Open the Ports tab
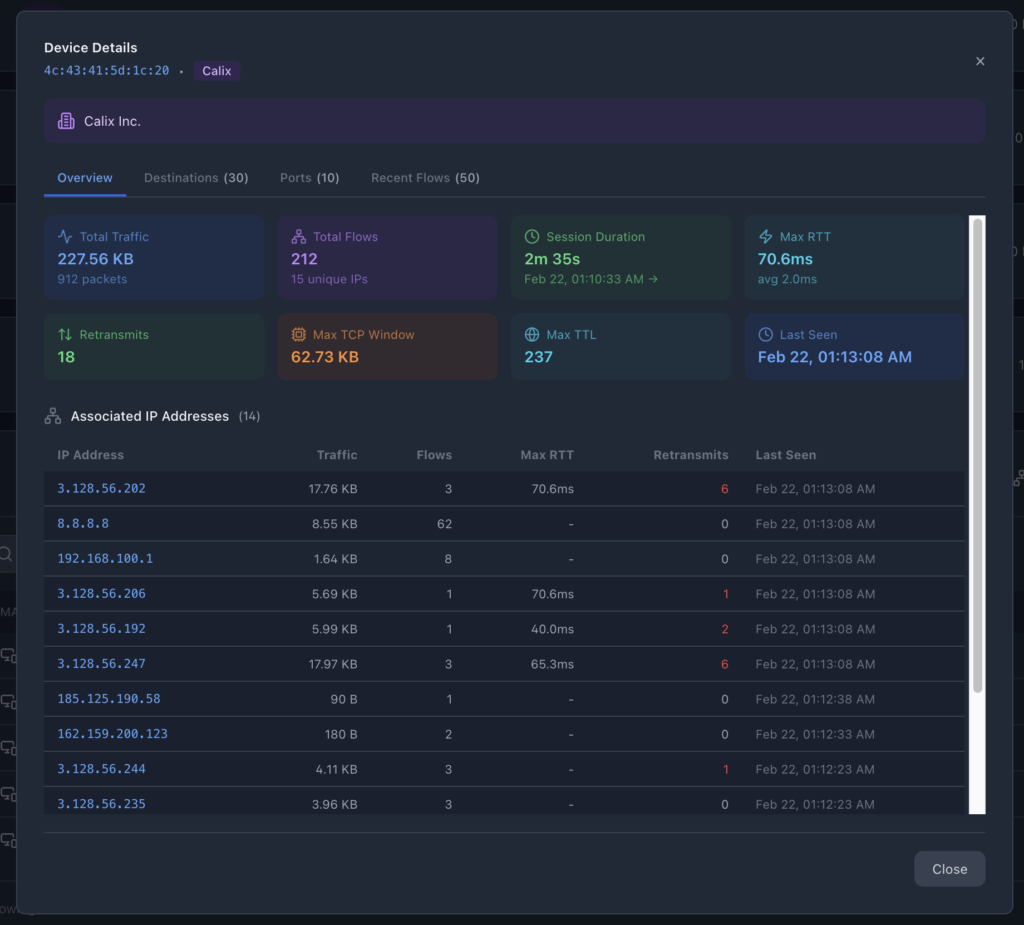The height and width of the screenshot is (925, 1024). click(x=309, y=178)
